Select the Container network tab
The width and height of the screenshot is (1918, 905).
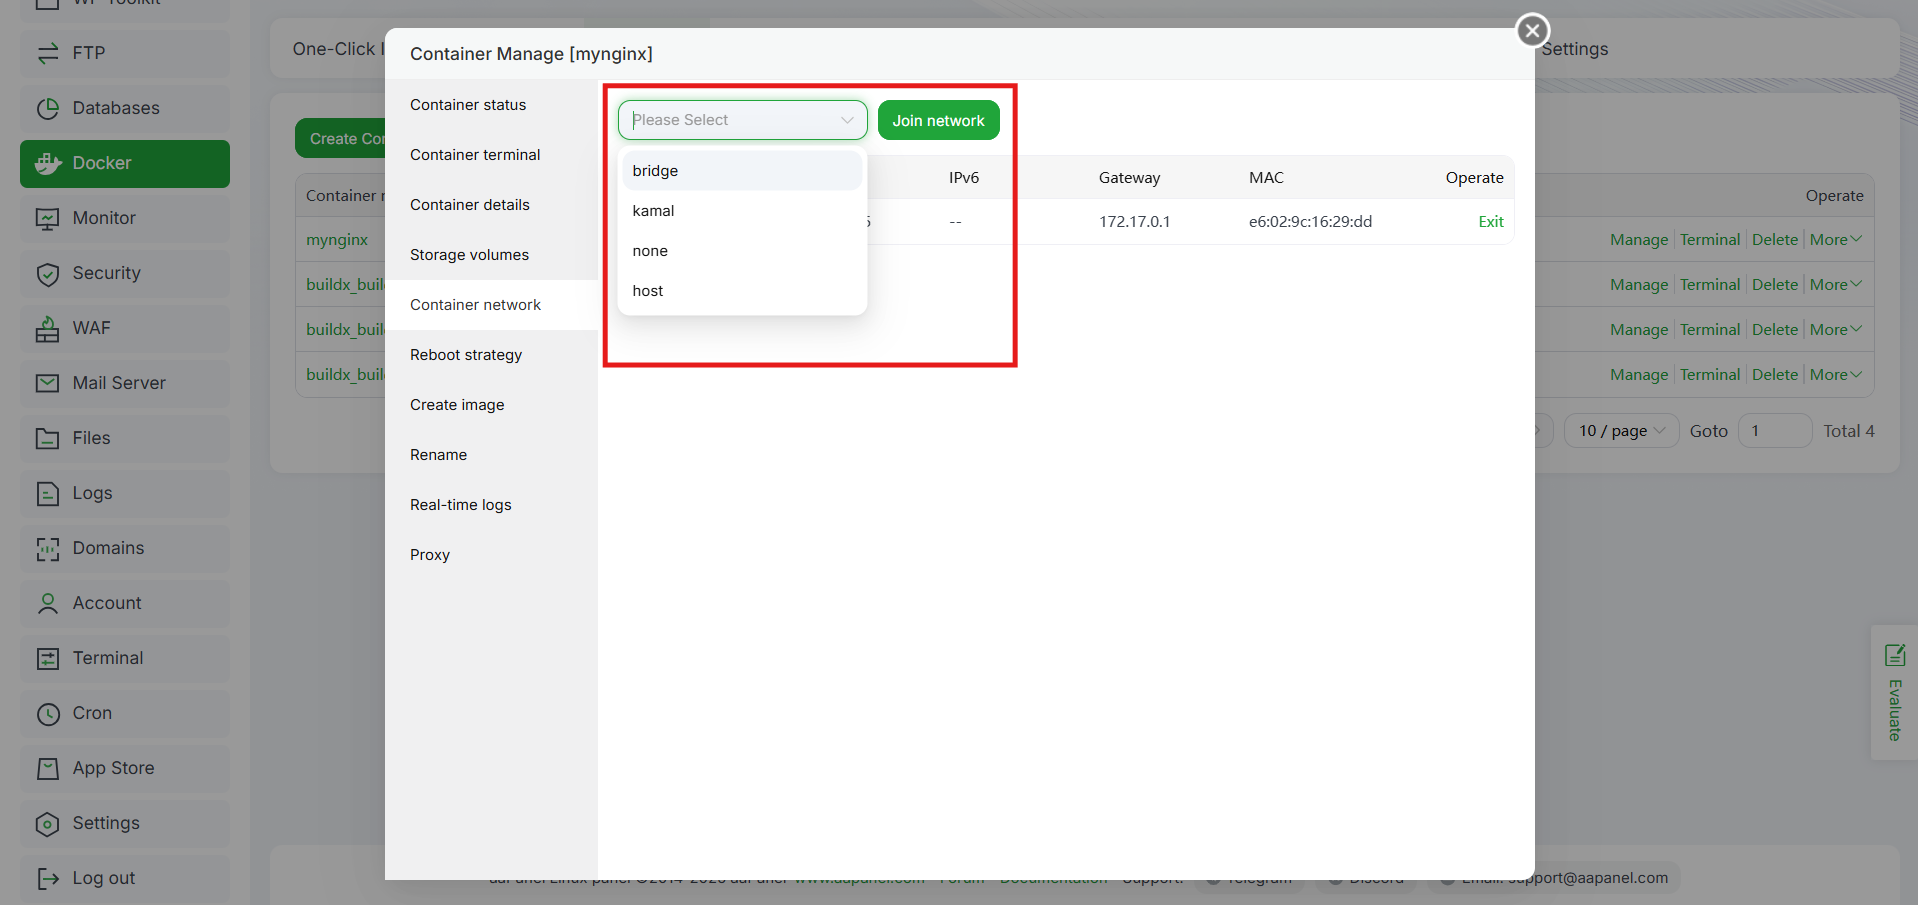point(491,305)
